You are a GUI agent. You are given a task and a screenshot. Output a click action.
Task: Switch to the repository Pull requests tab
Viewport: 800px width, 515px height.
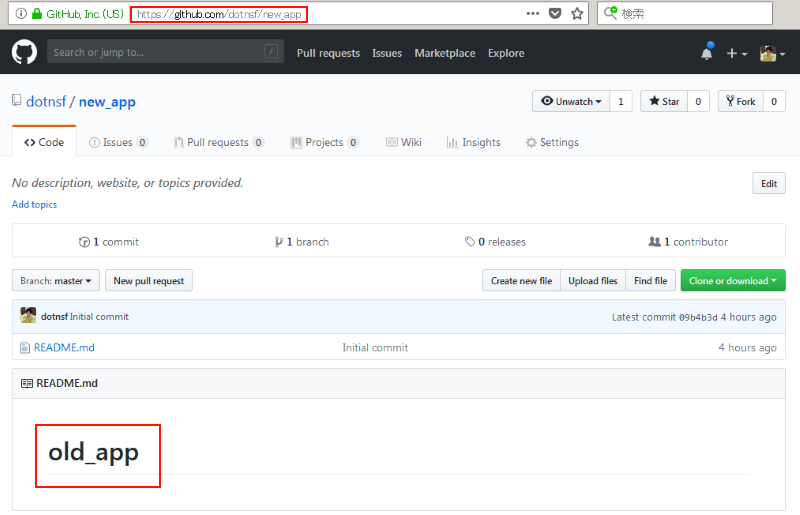(218, 142)
